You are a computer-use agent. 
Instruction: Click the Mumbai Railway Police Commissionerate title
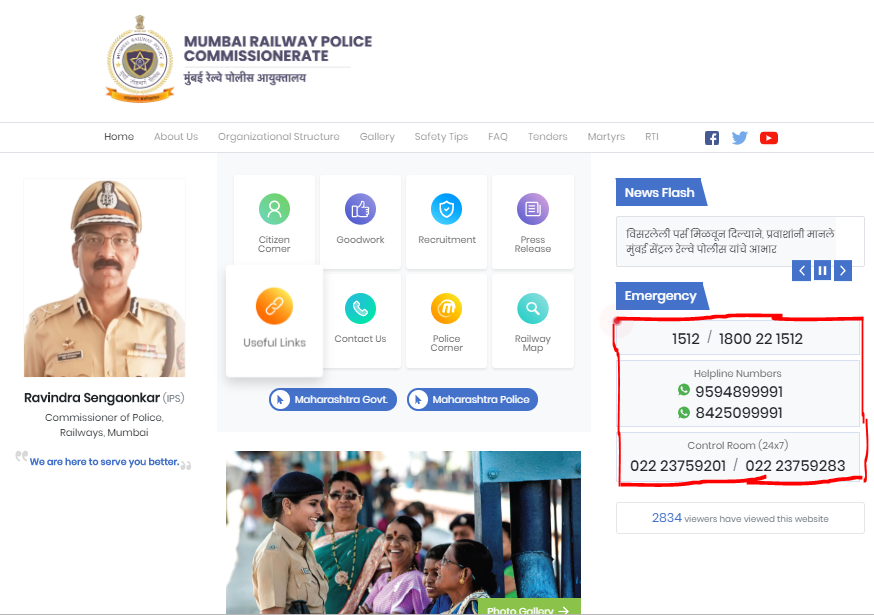tap(278, 49)
